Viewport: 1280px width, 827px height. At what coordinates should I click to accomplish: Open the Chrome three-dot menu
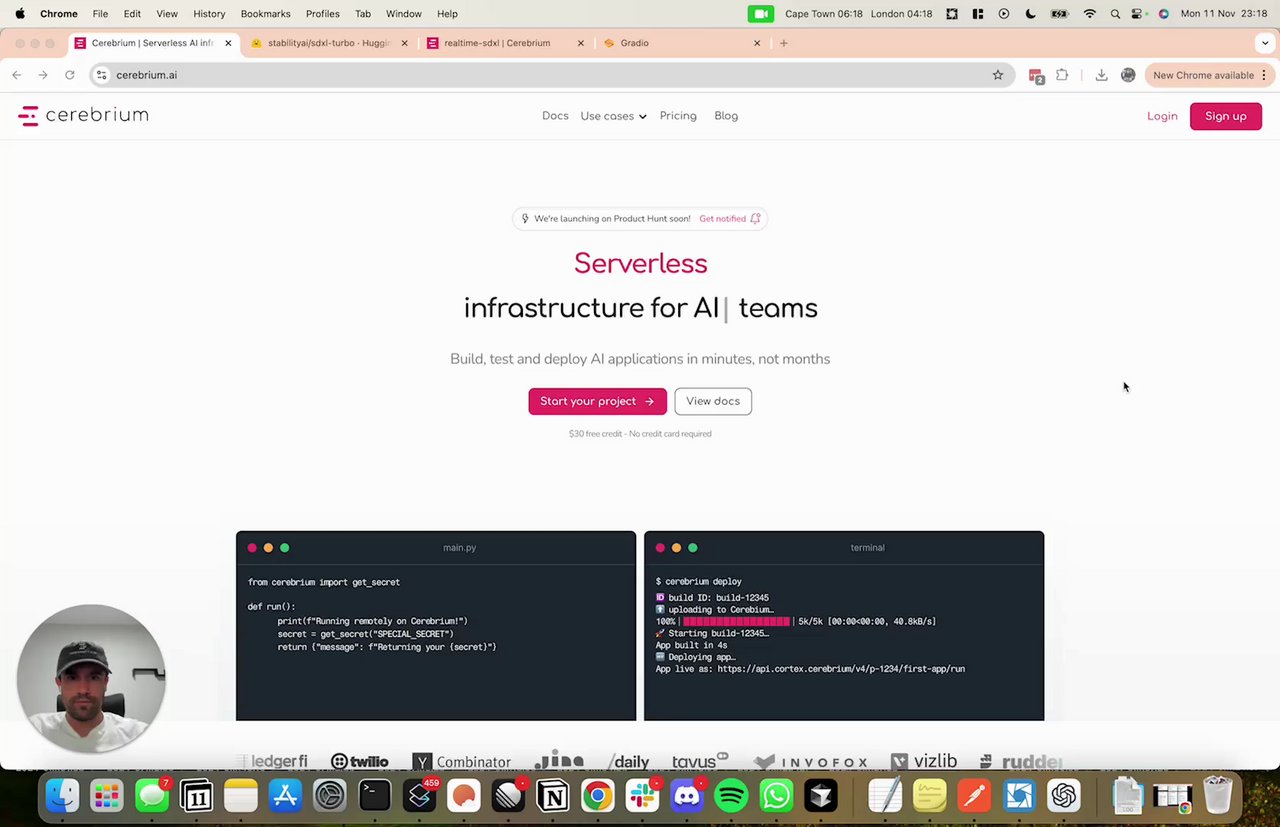click(x=1264, y=75)
